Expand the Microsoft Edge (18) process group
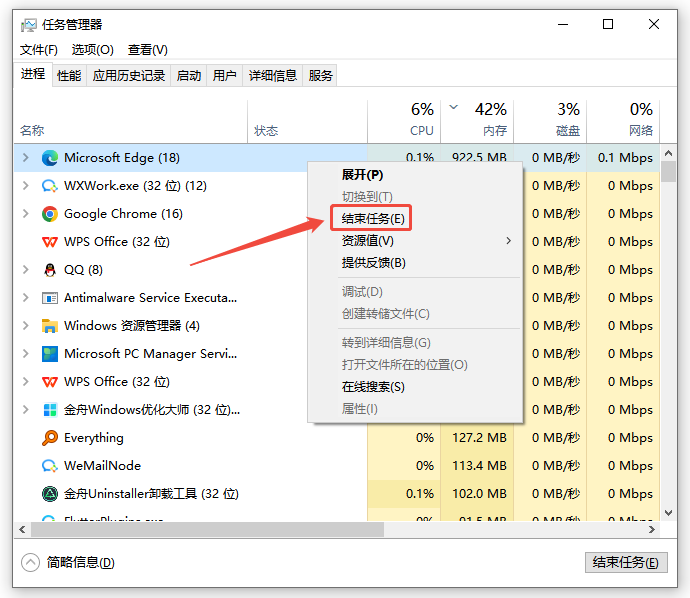The height and width of the screenshot is (598, 690). (26, 158)
